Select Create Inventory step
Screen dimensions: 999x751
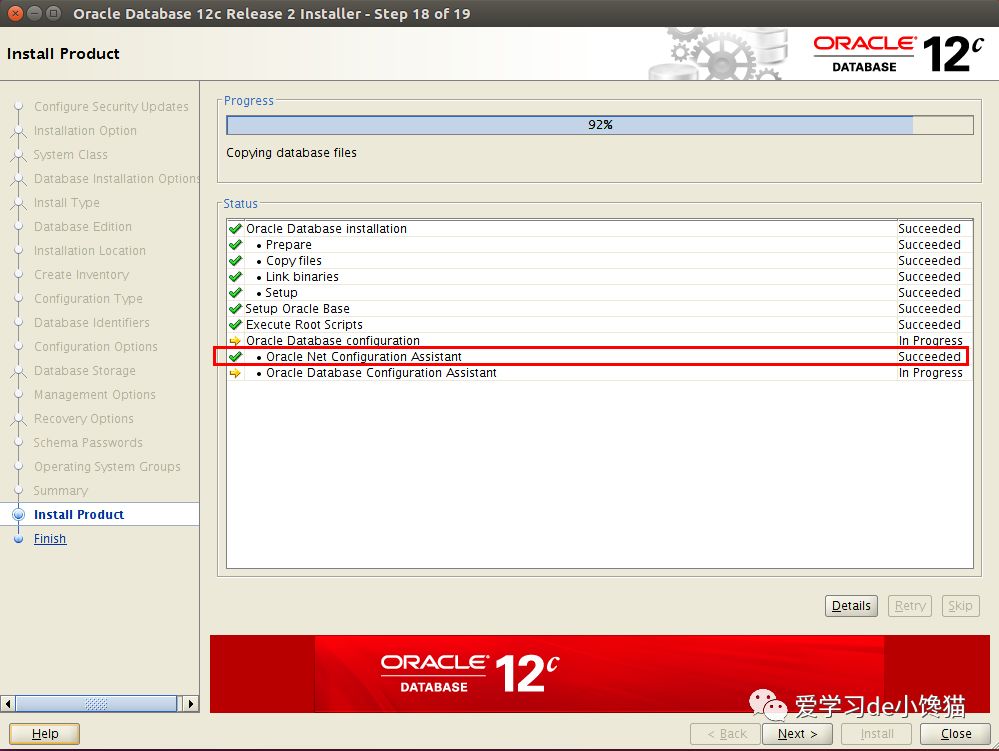click(x=81, y=275)
